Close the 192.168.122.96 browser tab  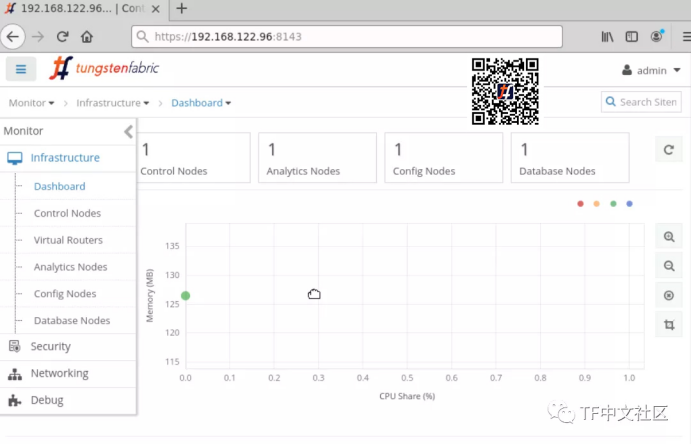156,9
